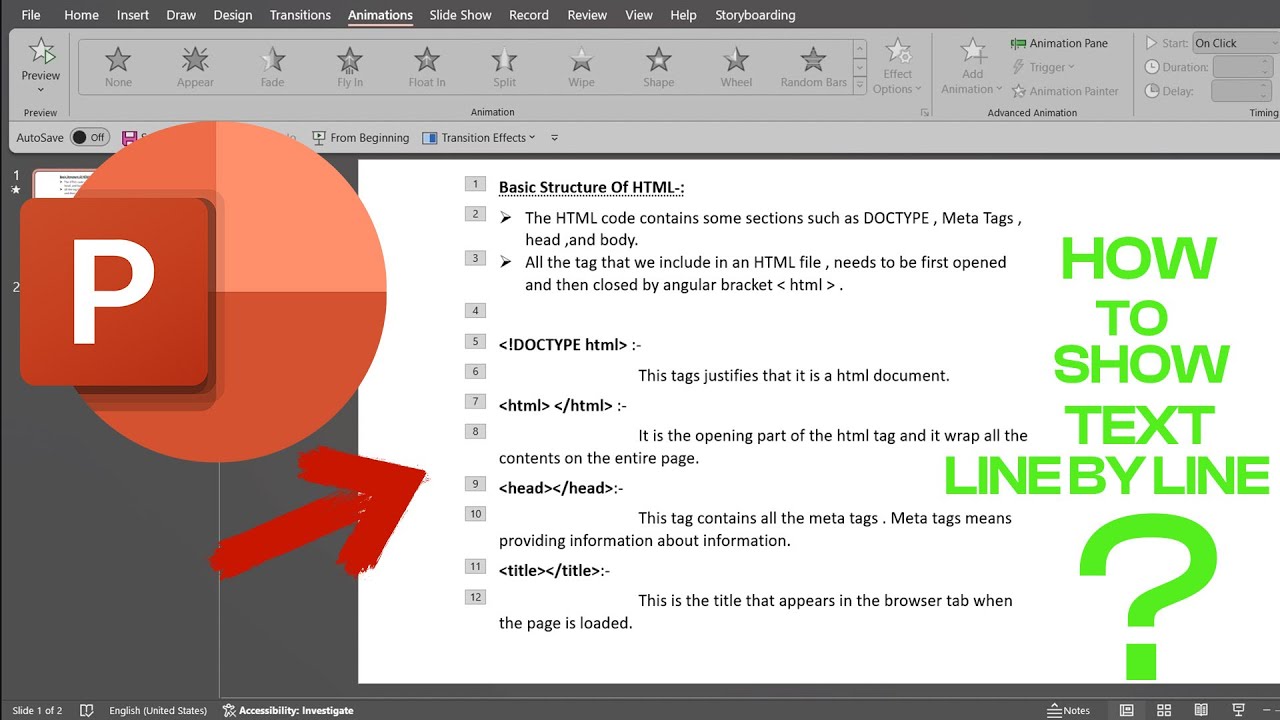Switch to the Slide Show tab
This screenshot has width=1280, height=720.
461,15
